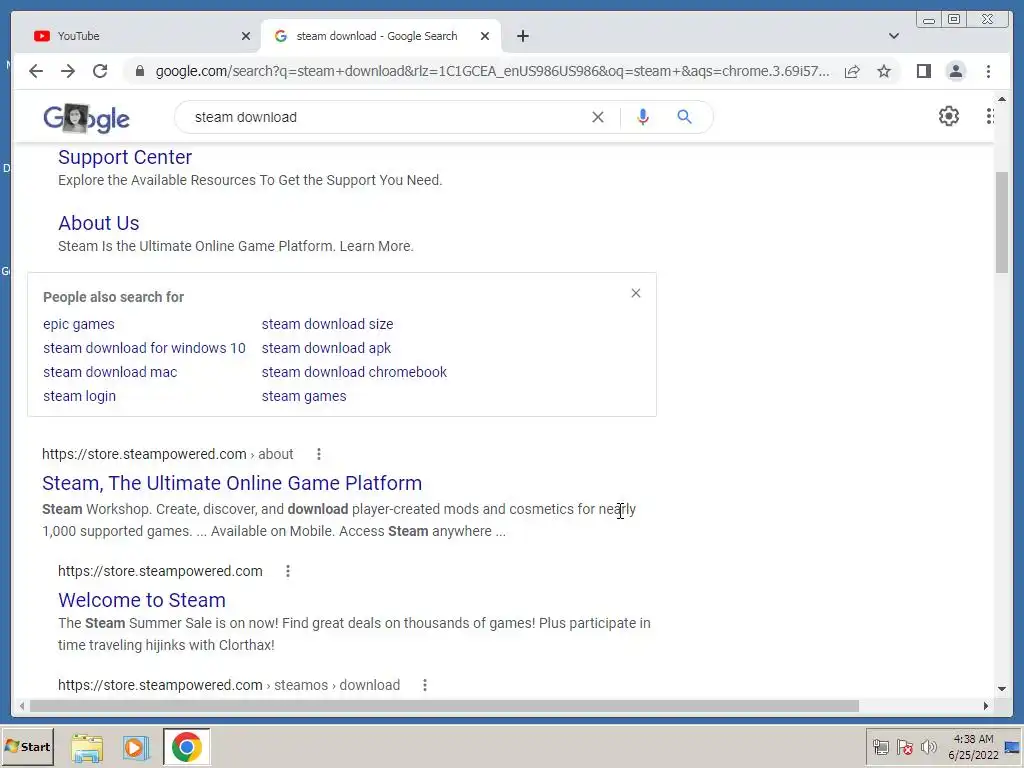
Task: Select Chrome in the taskbar
Action: pos(187,747)
